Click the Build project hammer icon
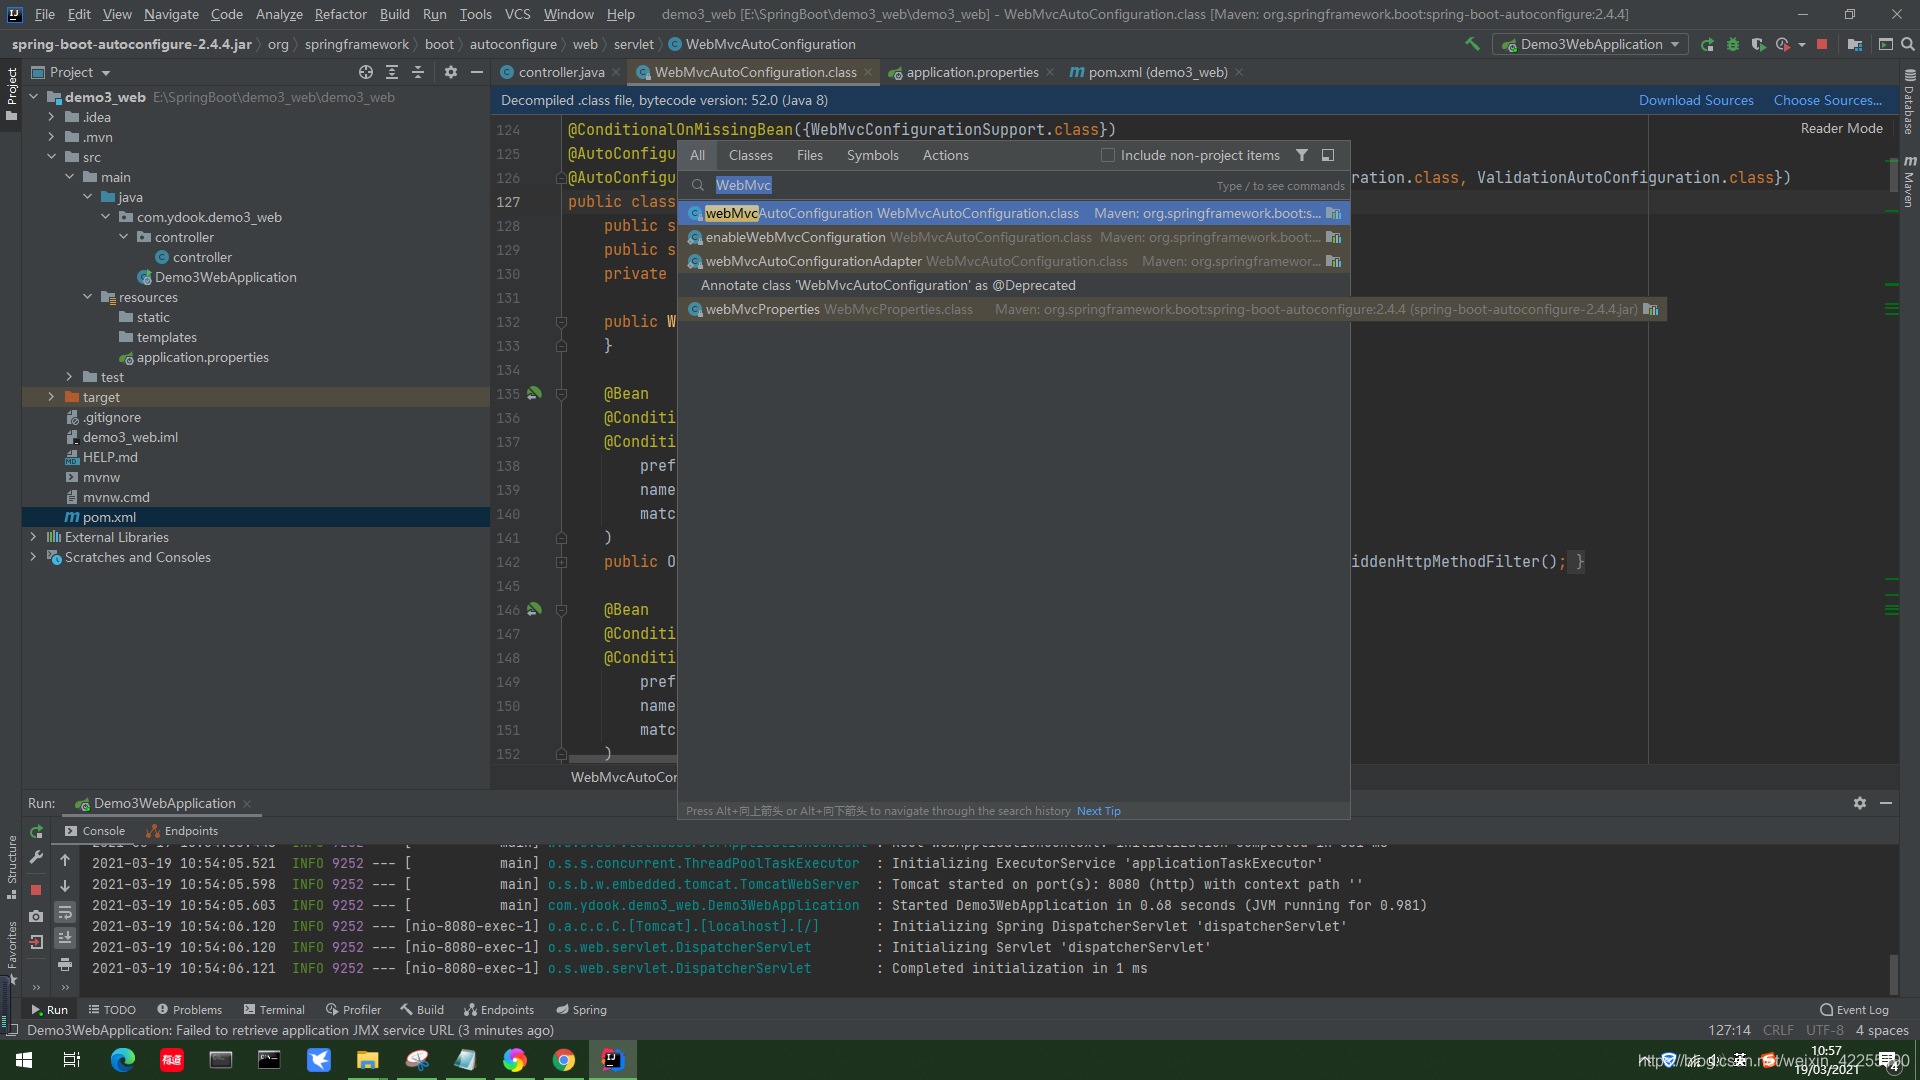This screenshot has height=1080, width=1920. click(x=1472, y=44)
